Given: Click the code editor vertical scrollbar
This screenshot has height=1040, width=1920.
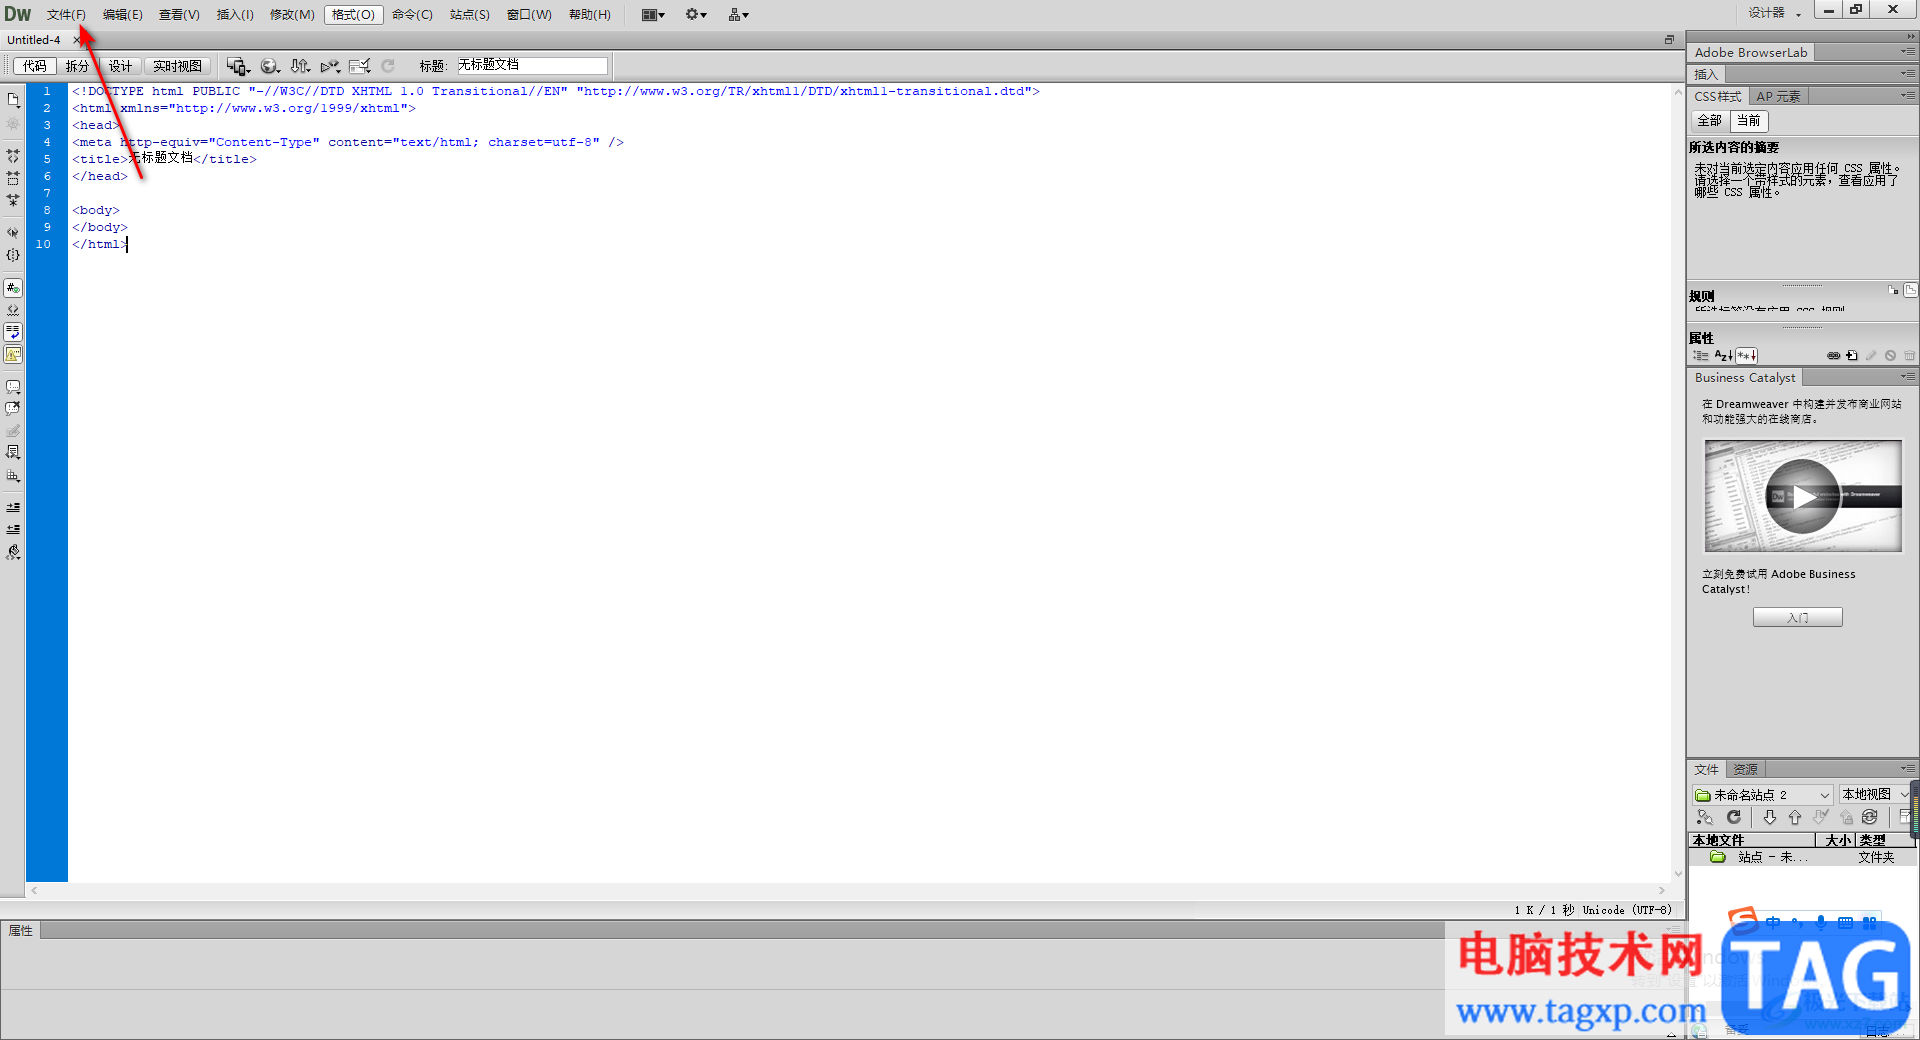Looking at the screenshot, I should point(1678,482).
